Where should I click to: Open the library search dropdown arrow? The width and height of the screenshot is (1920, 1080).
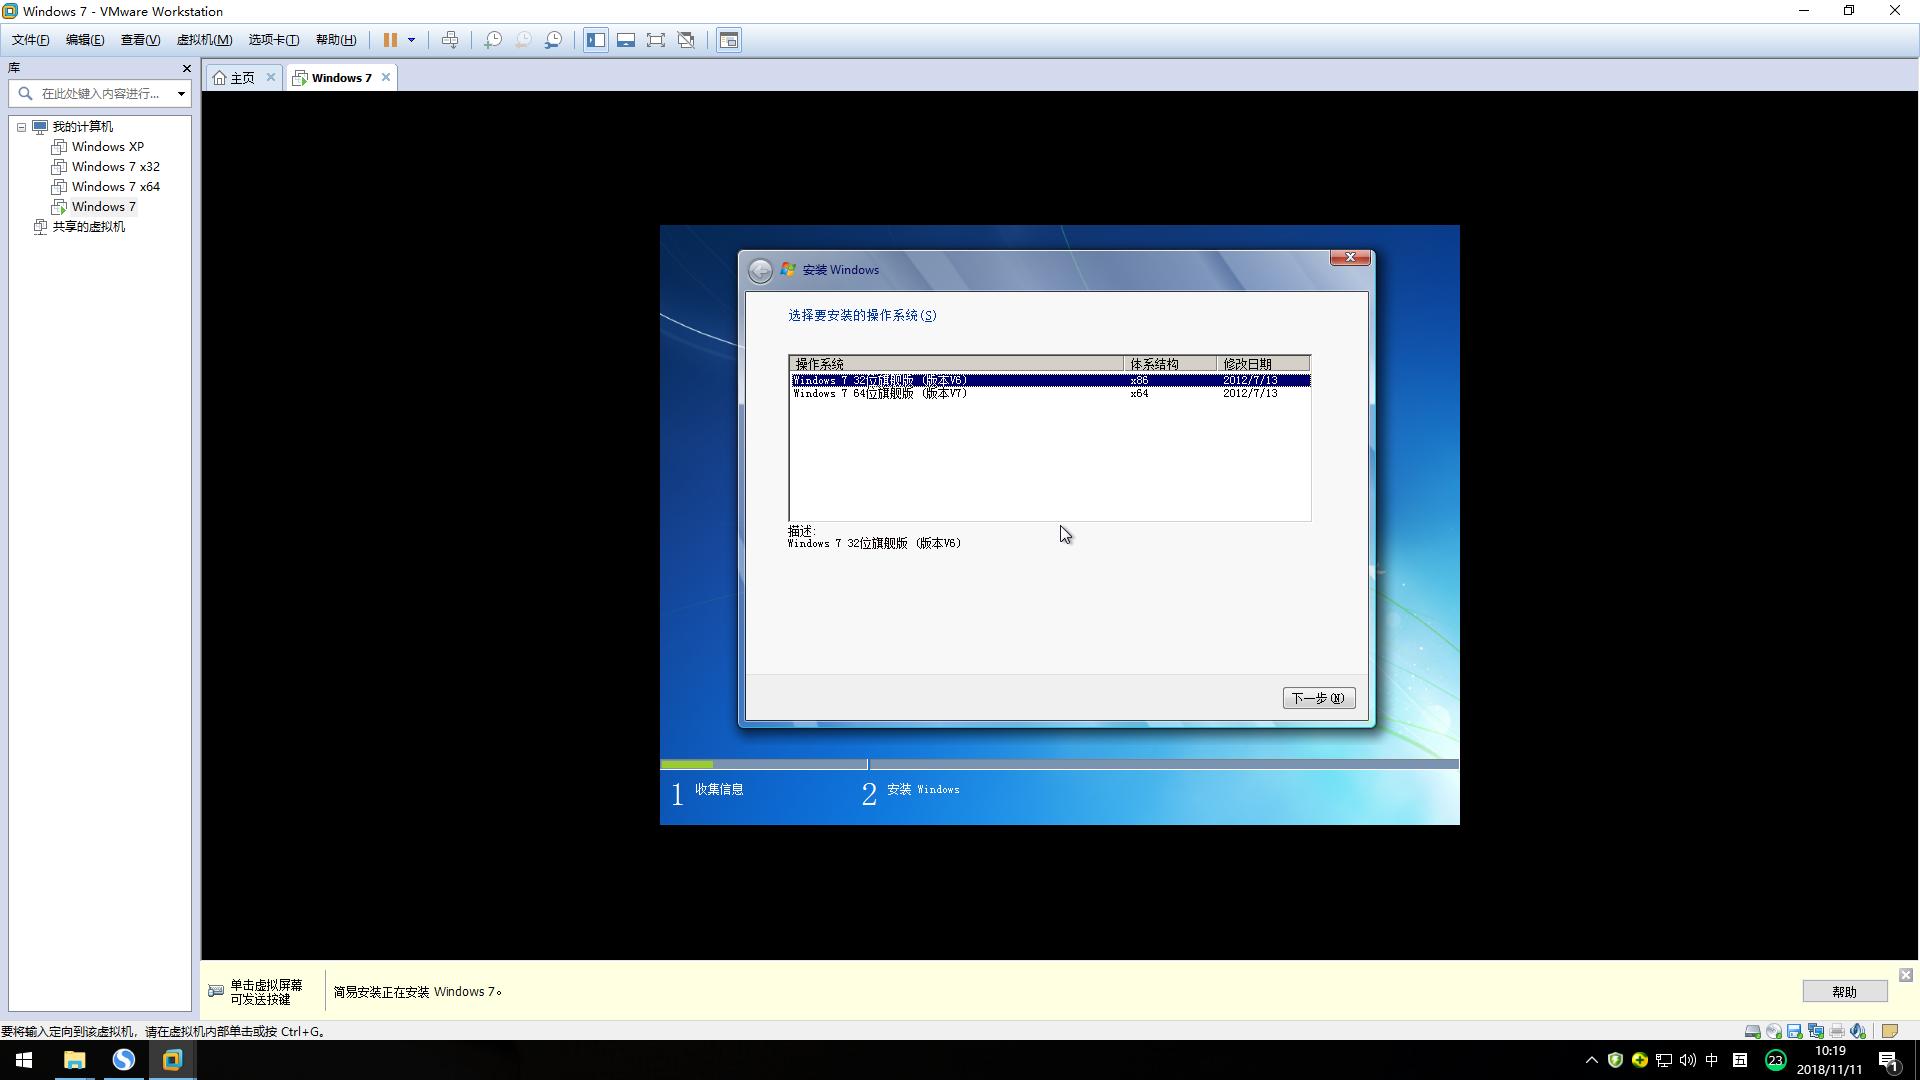pos(180,93)
